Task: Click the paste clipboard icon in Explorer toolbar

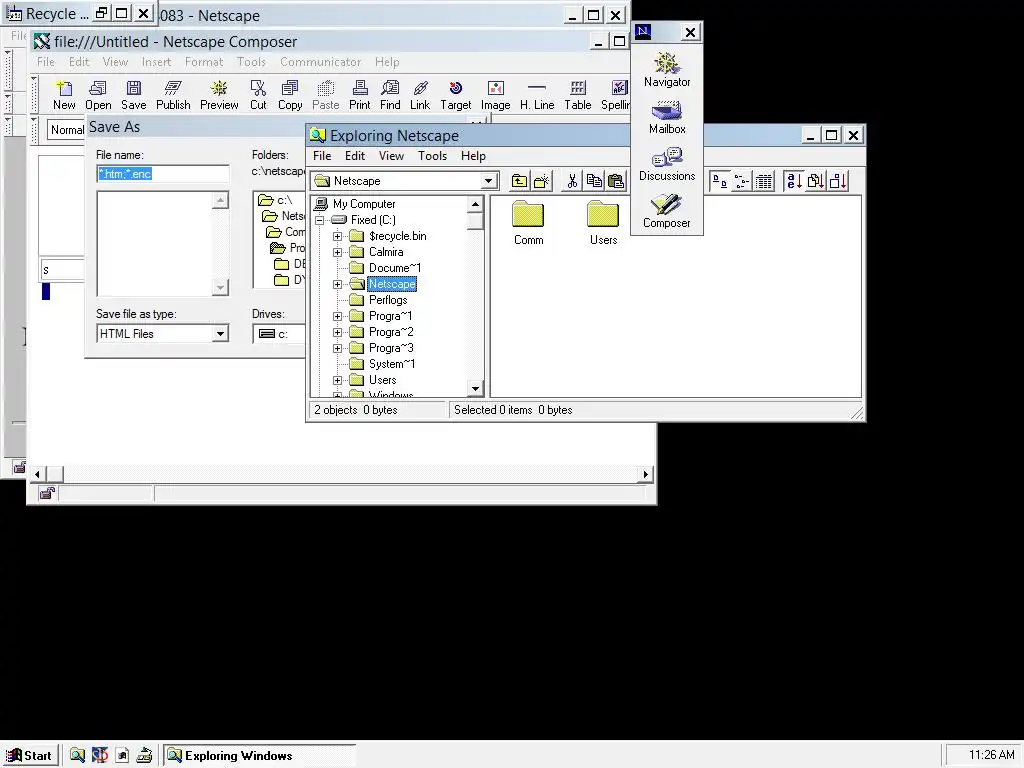Action: pos(616,181)
